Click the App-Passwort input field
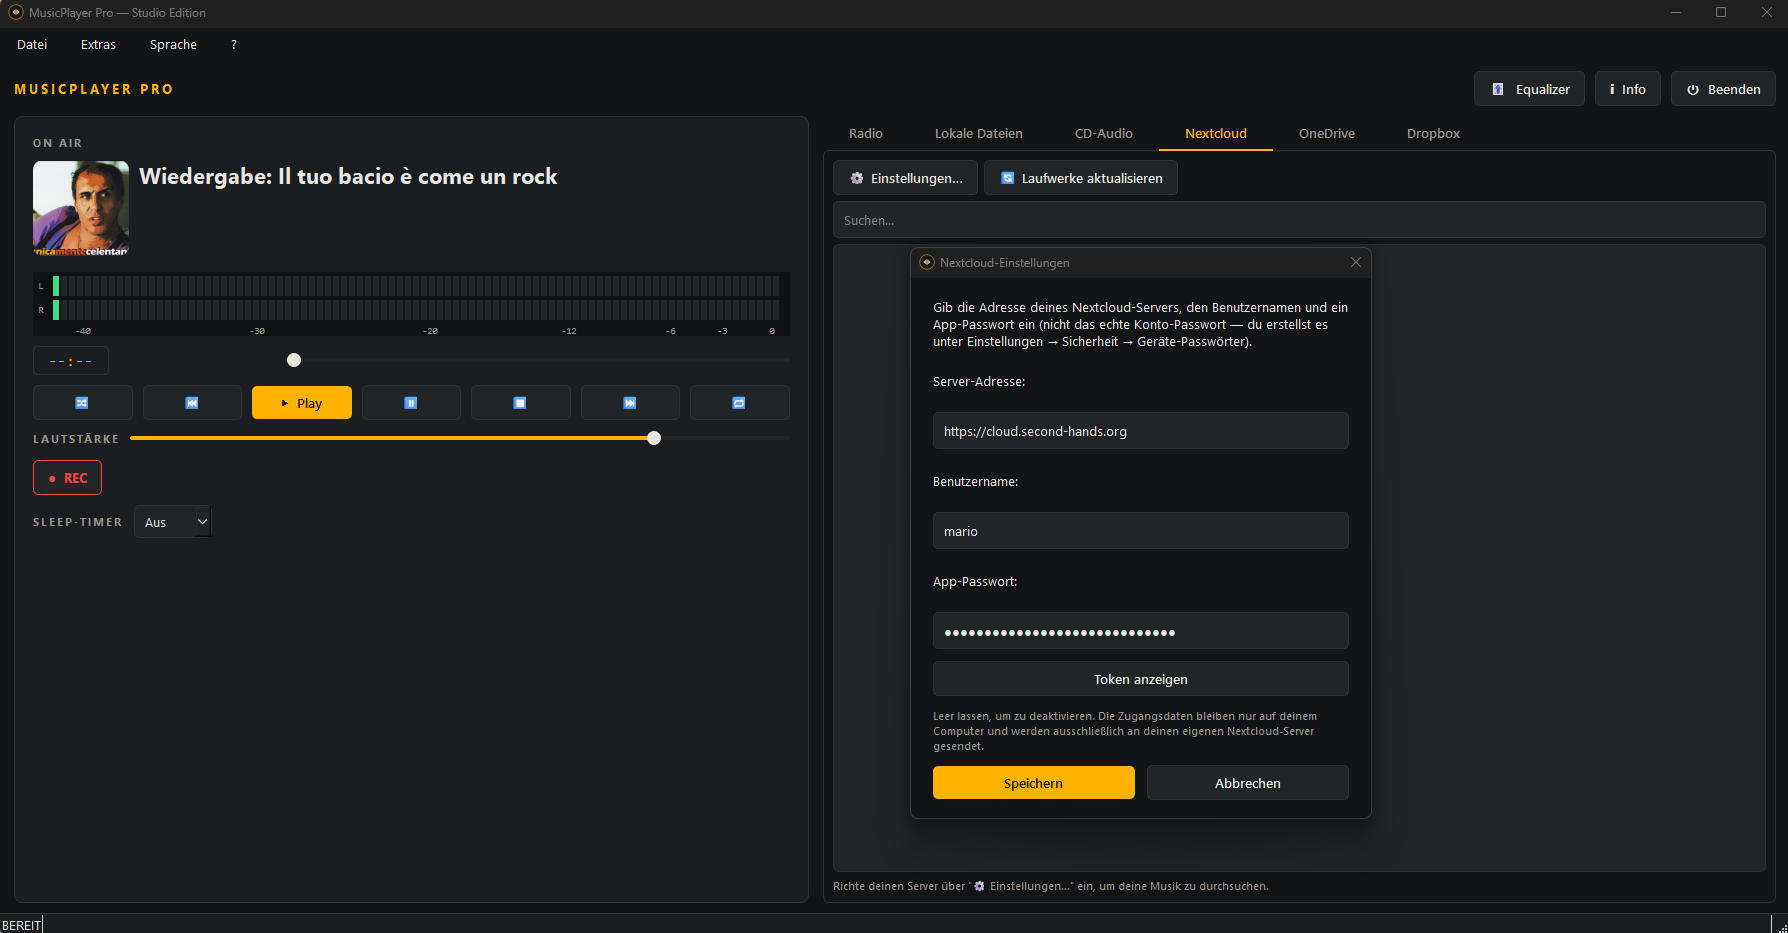Screen dimensions: 1788x933 click(1141, 631)
